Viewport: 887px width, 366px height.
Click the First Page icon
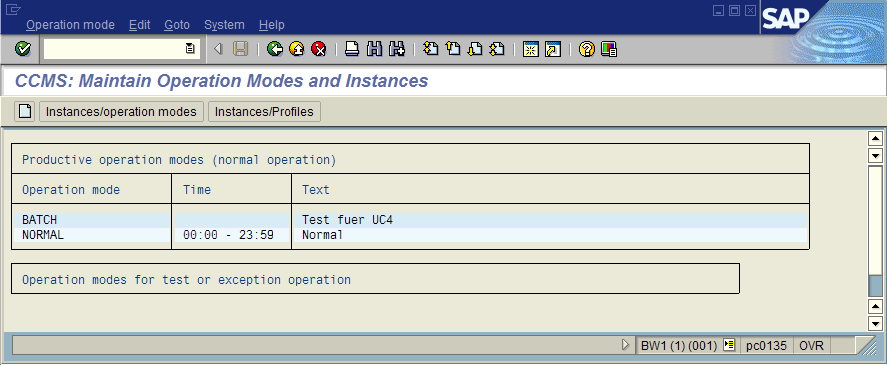coord(430,49)
